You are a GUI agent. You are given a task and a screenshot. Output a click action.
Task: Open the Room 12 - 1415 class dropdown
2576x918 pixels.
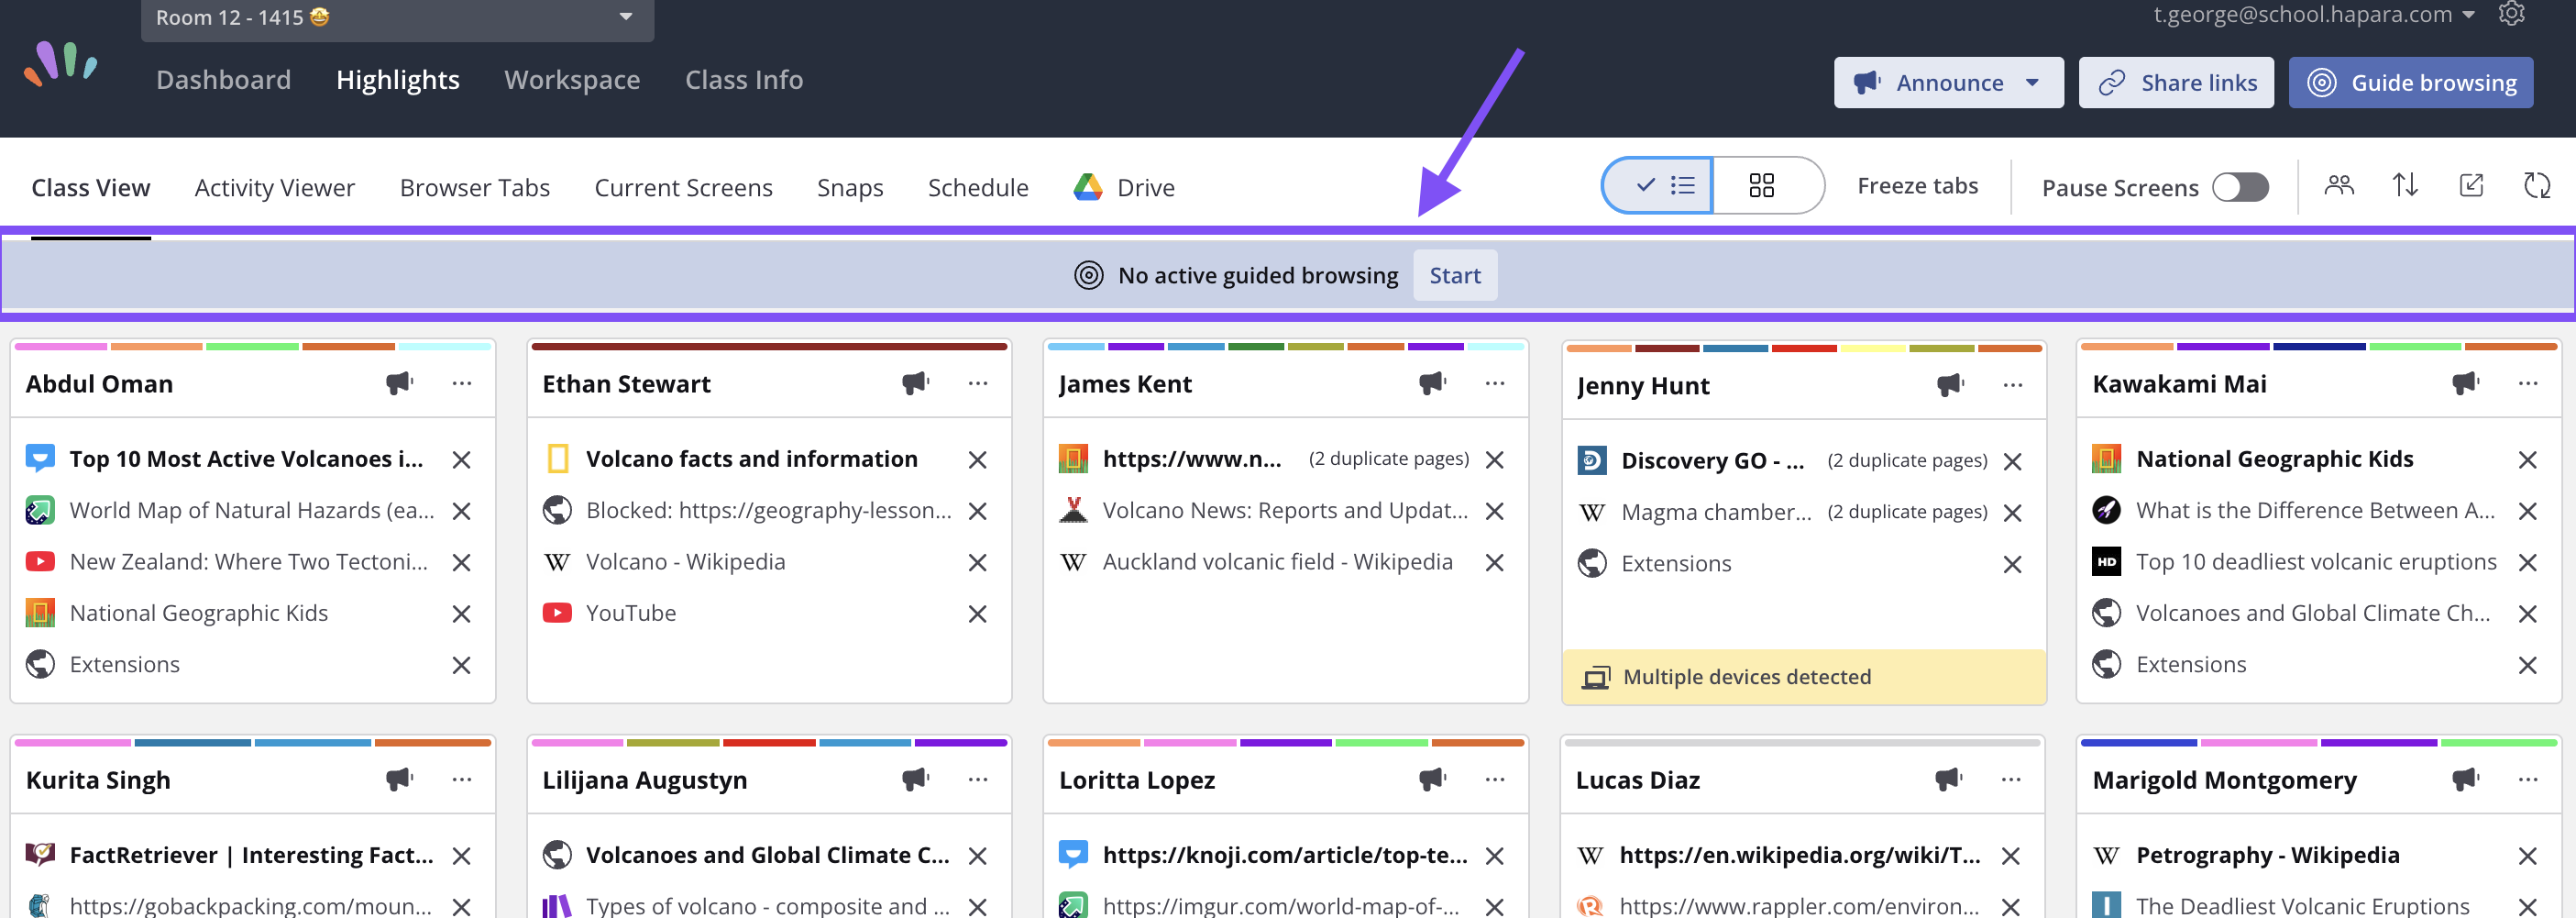[397, 18]
